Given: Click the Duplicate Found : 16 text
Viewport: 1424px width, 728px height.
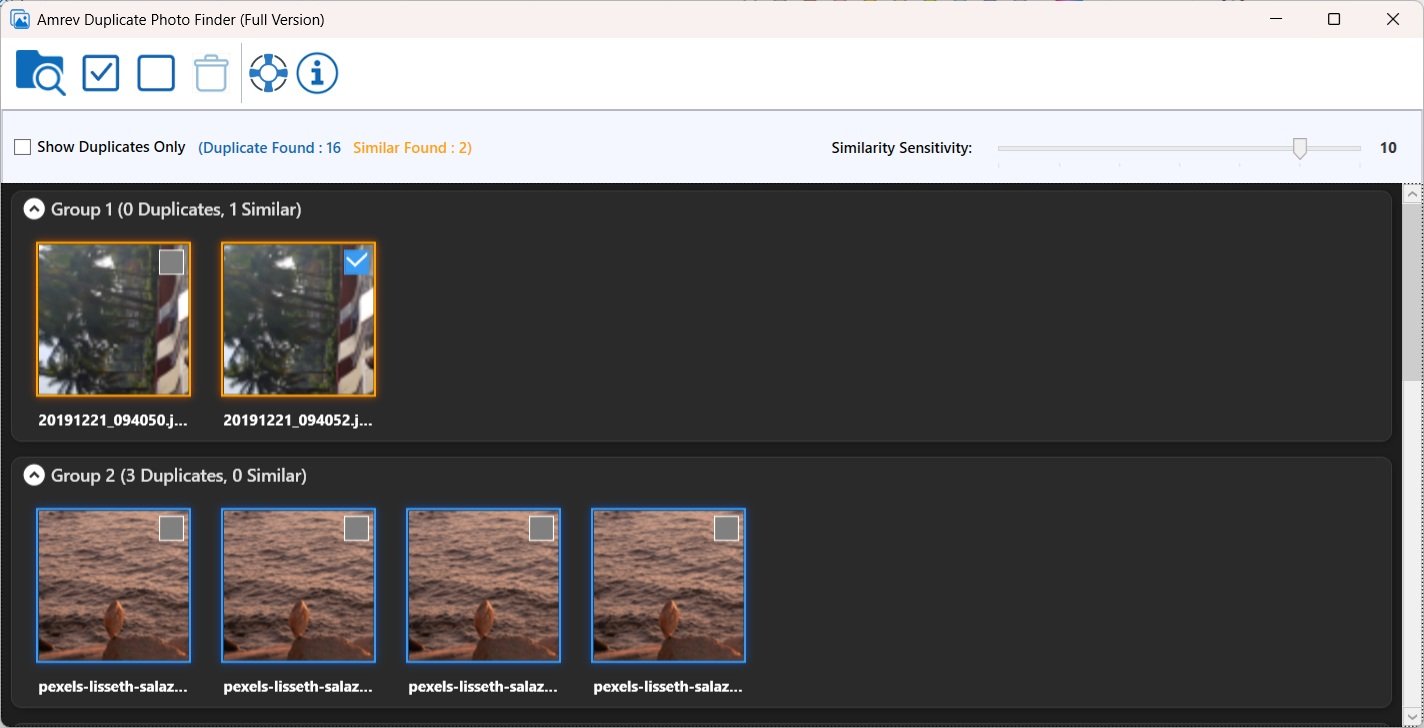Looking at the screenshot, I should pos(269,146).
